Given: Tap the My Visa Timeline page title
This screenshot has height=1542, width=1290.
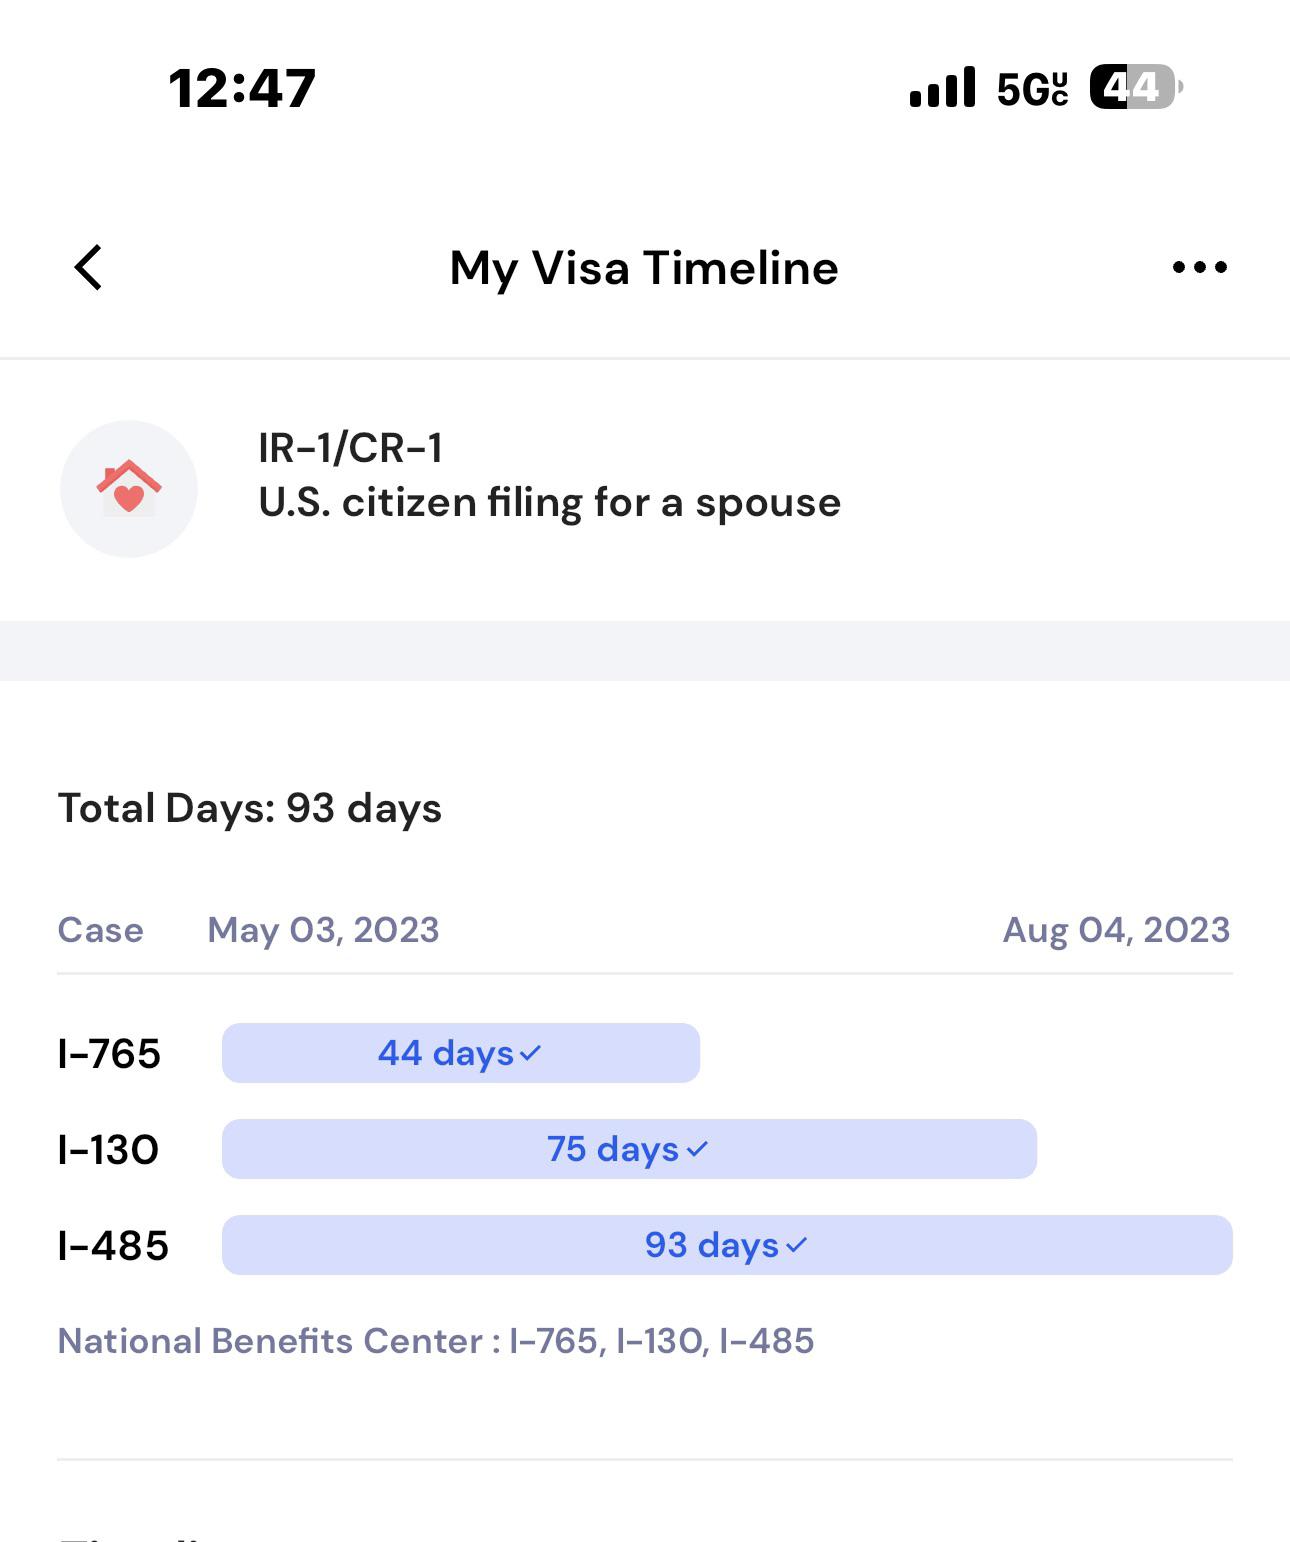Looking at the screenshot, I should (x=644, y=268).
